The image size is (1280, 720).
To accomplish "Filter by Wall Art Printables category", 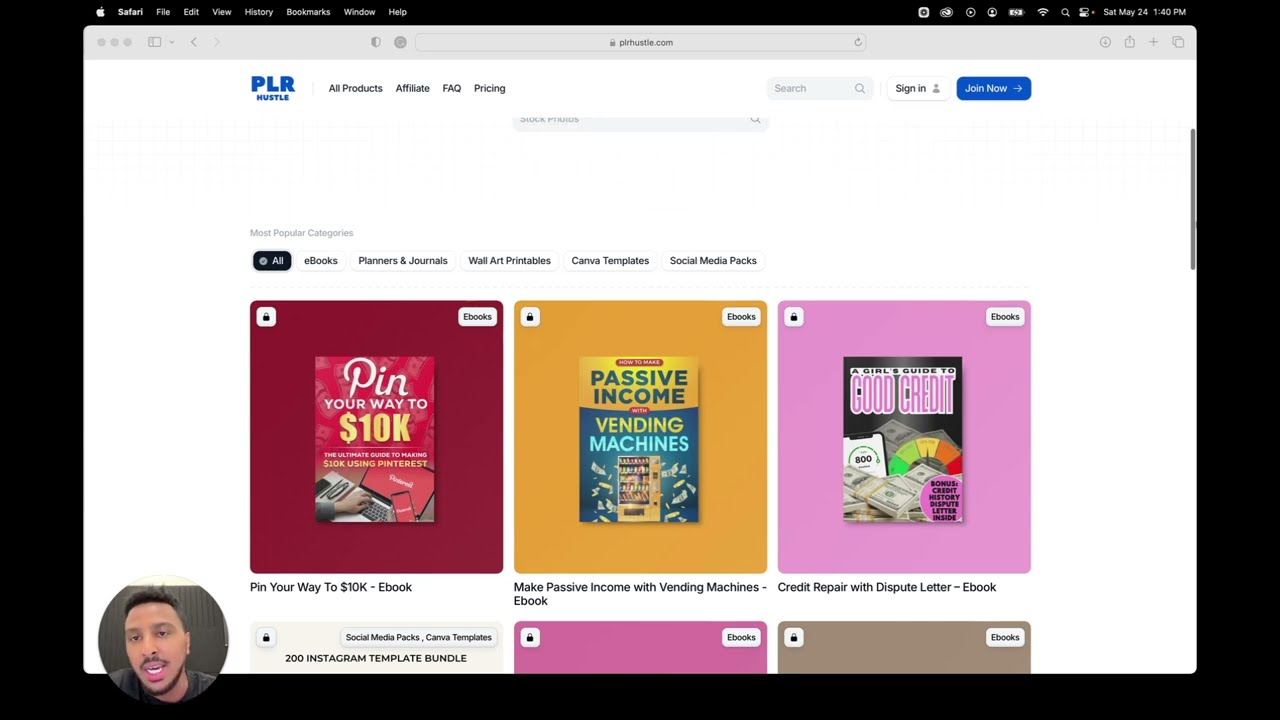I will click(509, 261).
